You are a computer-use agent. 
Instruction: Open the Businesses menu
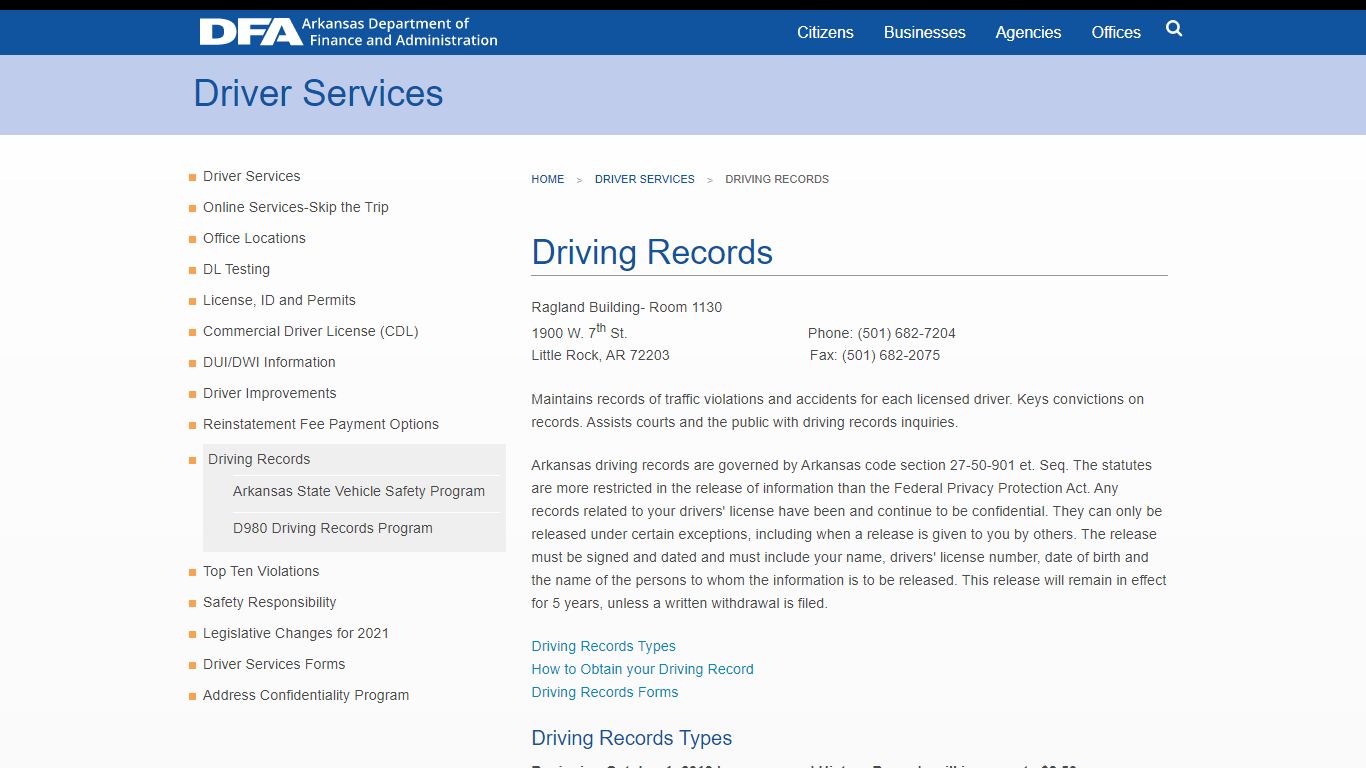pyautogui.click(x=924, y=32)
